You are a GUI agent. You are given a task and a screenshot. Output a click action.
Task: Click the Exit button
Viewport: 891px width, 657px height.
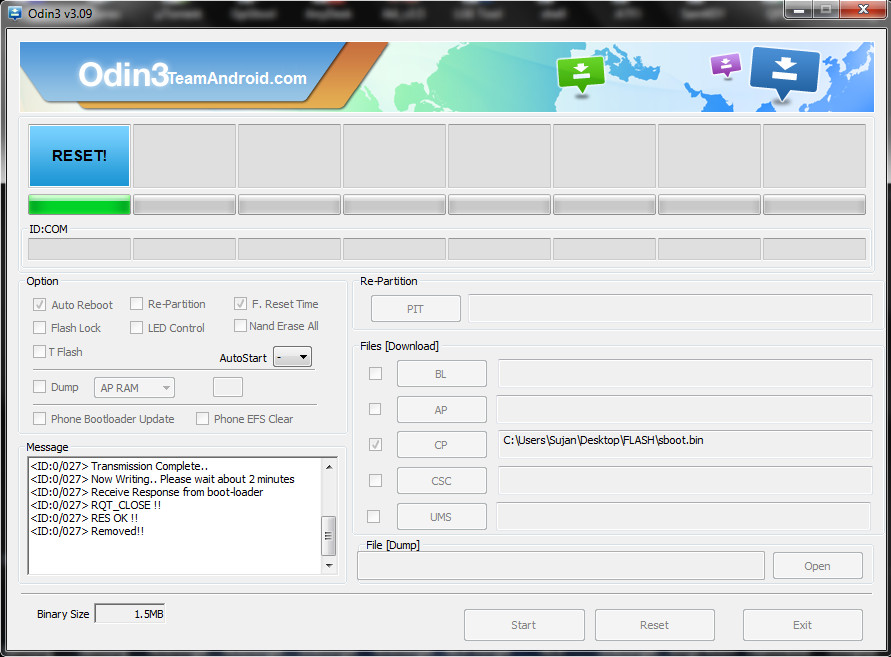[x=802, y=625]
